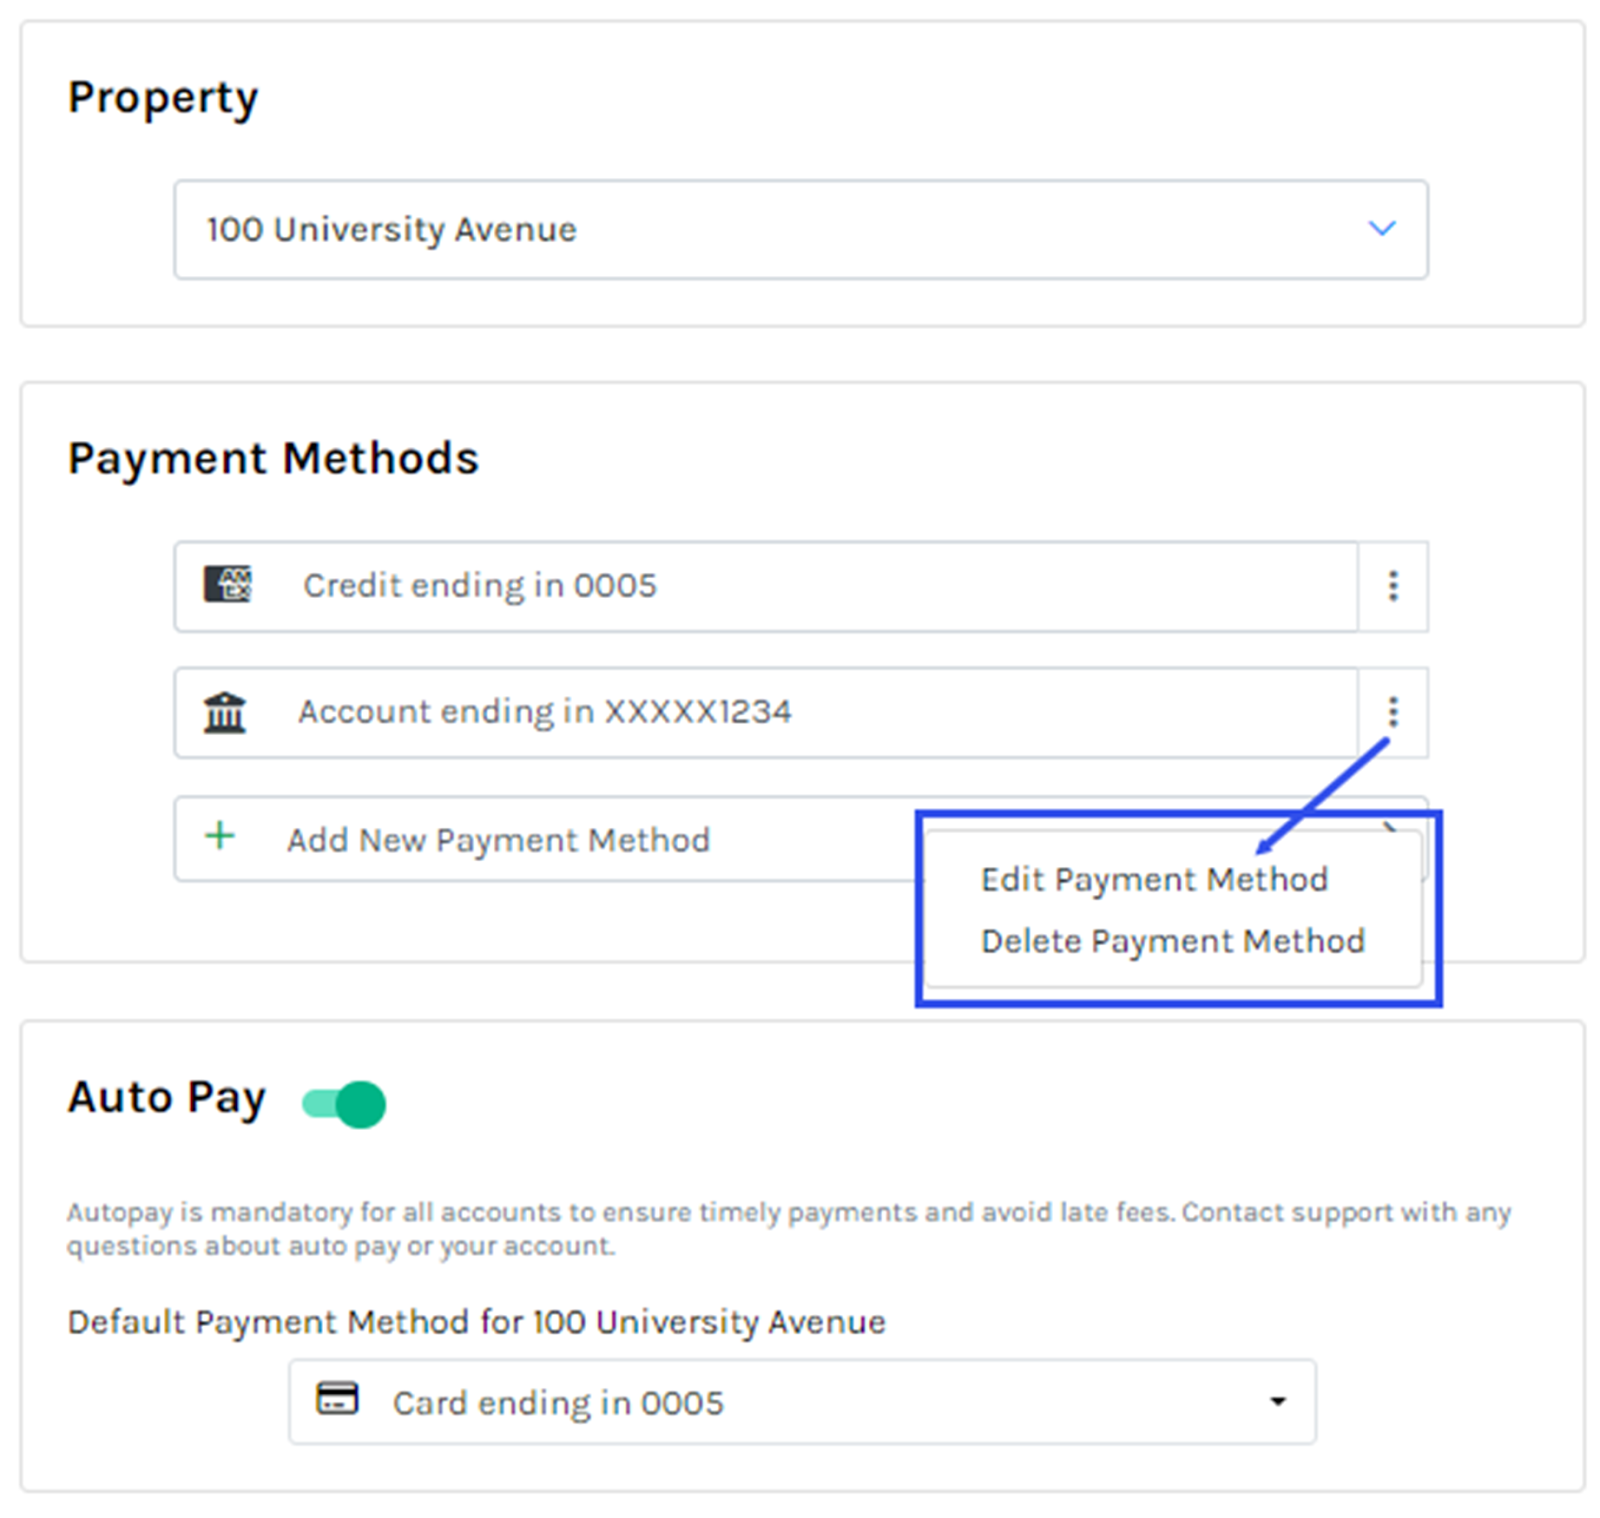1600x1518 pixels.
Task: Click Add New Payment Method
Action: (x=499, y=839)
